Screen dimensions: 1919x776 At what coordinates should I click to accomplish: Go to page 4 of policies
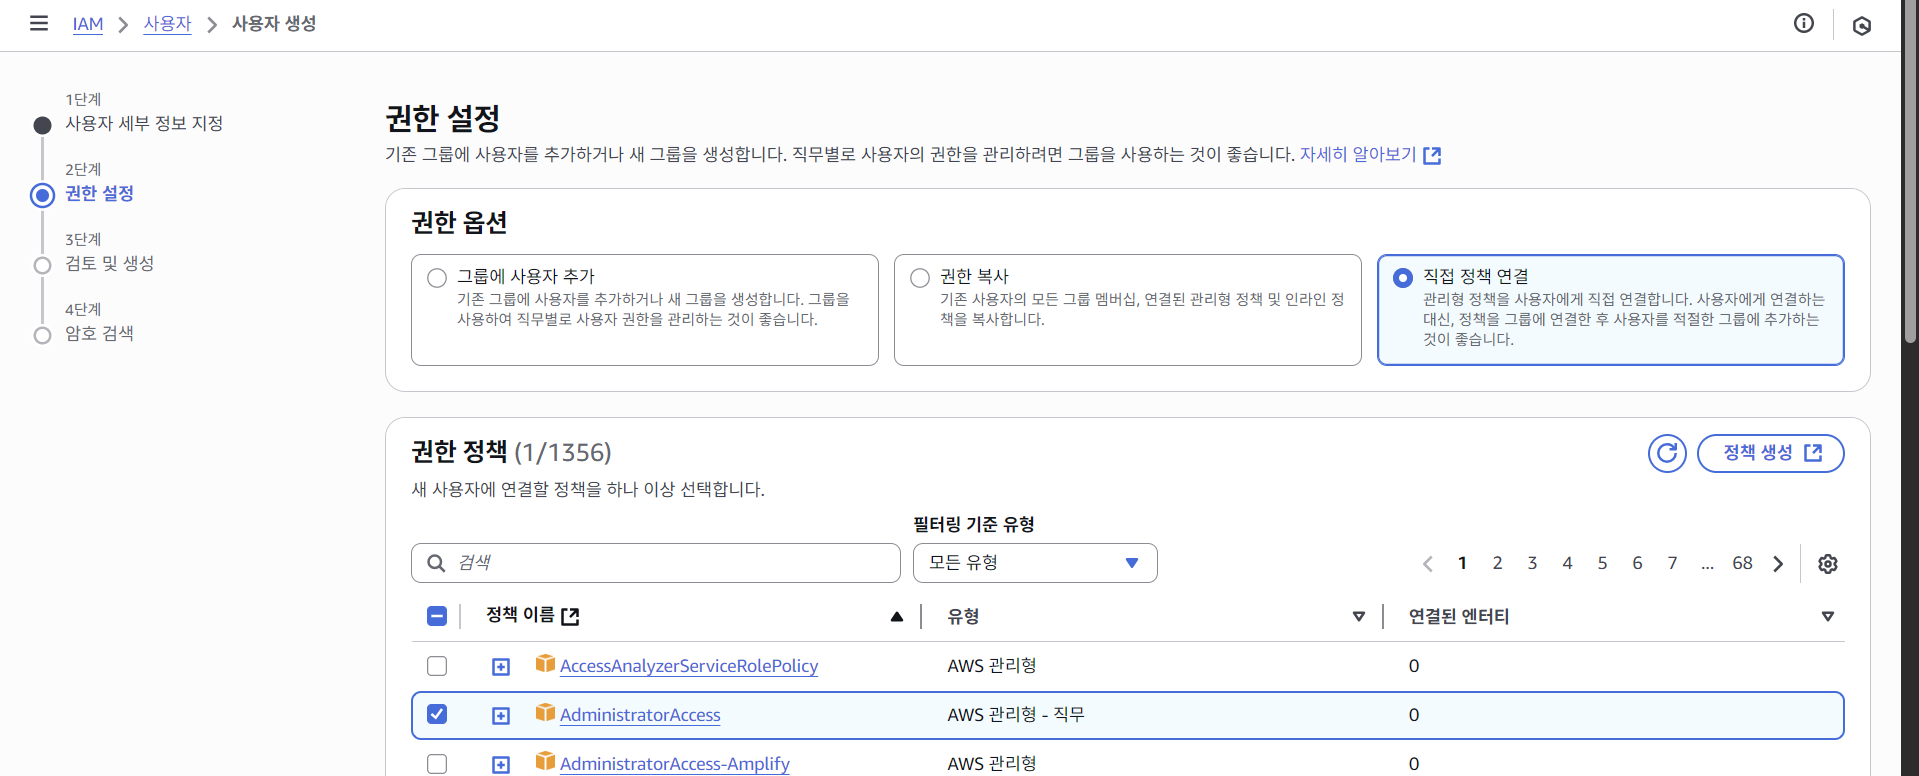[x=1567, y=563]
